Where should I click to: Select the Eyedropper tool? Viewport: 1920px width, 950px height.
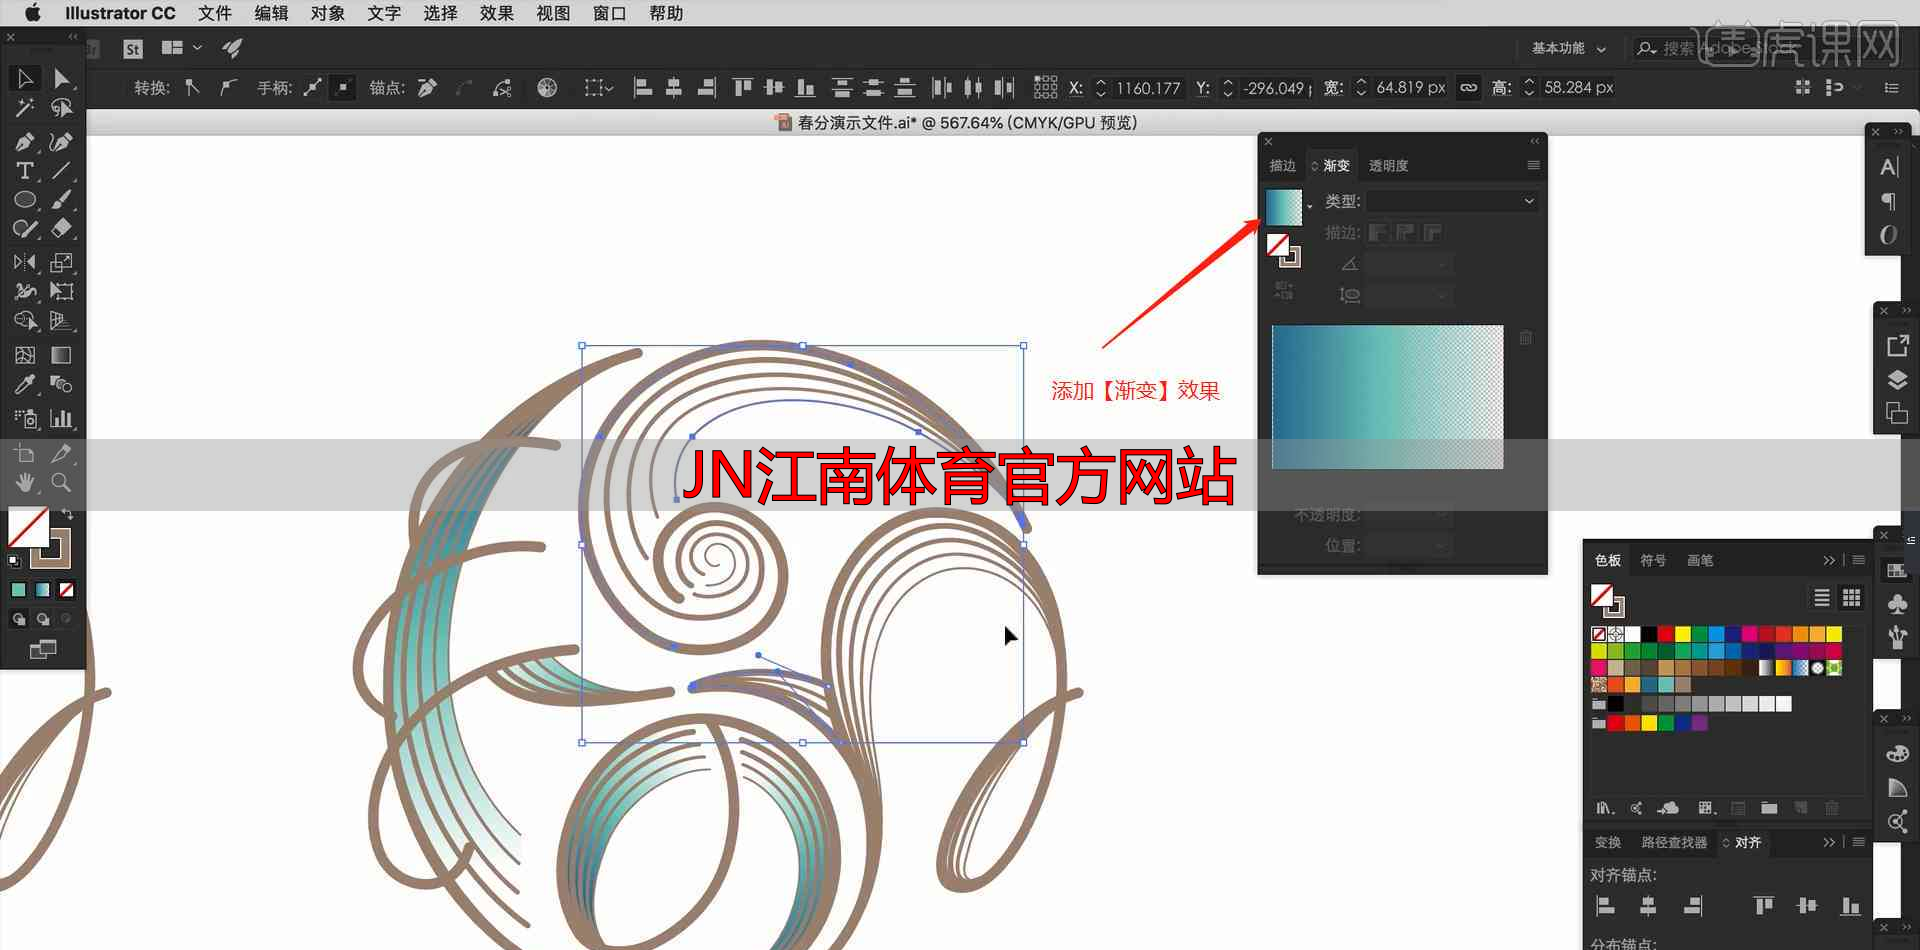[24, 384]
